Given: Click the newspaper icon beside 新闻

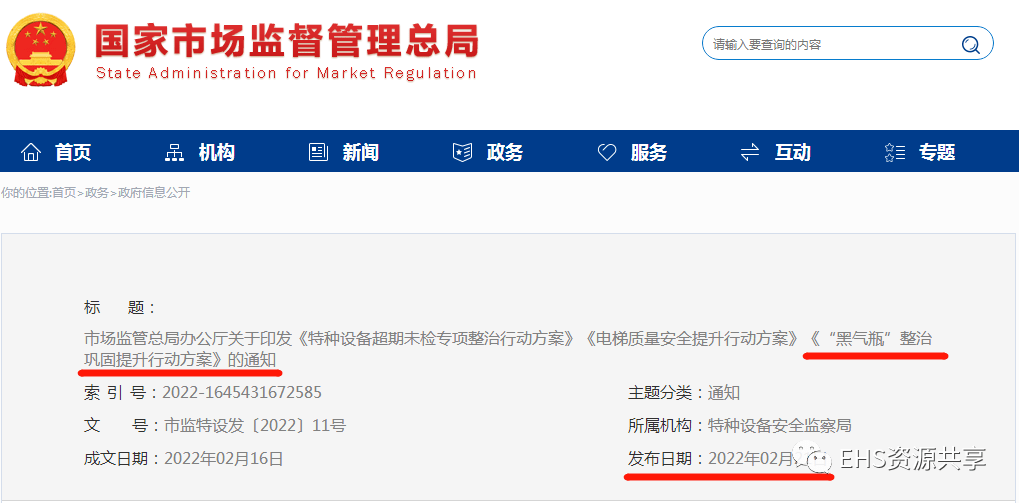Looking at the screenshot, I should (x=318, y=153).
